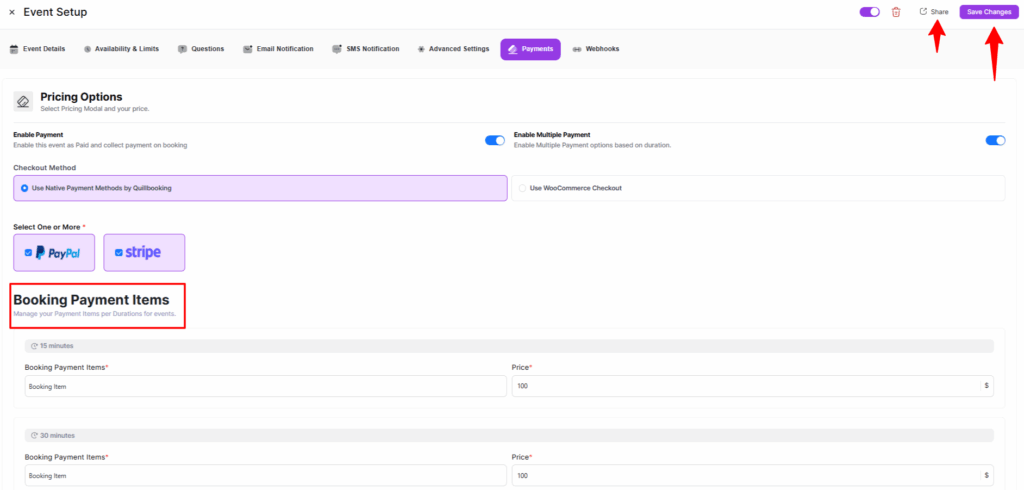
Task: Go to Advanced Settings tab
Action: point(453,49)
